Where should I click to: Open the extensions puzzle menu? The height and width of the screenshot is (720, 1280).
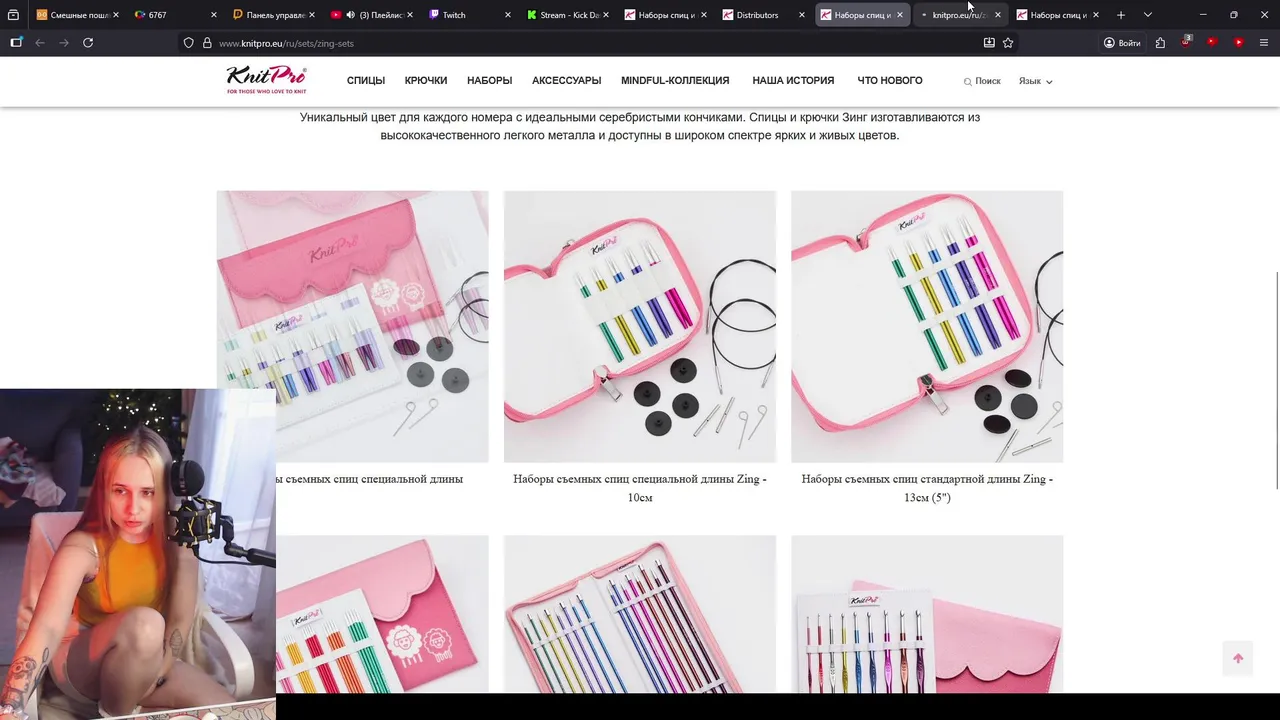coord(1160,43)
